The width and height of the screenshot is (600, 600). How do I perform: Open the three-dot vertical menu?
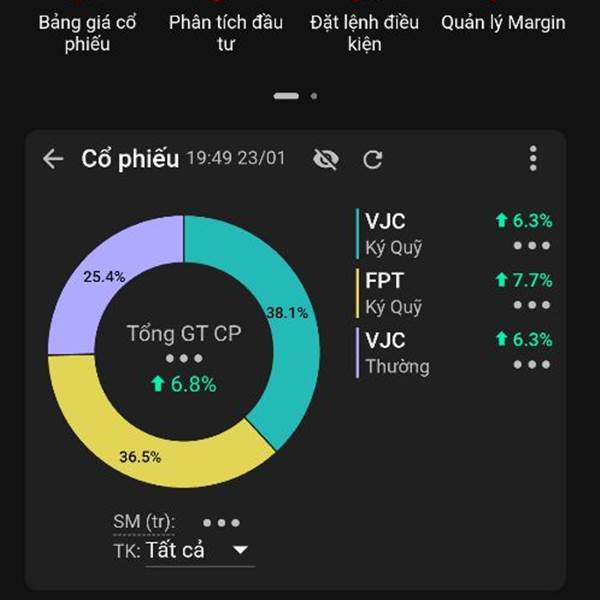pyautogui.click(x=533, y=158)
